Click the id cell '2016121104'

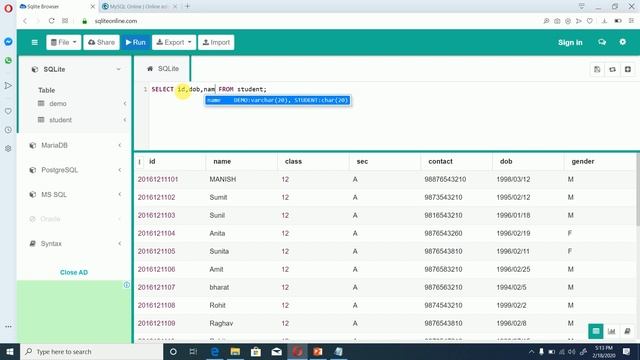click(x=156, y=233)
